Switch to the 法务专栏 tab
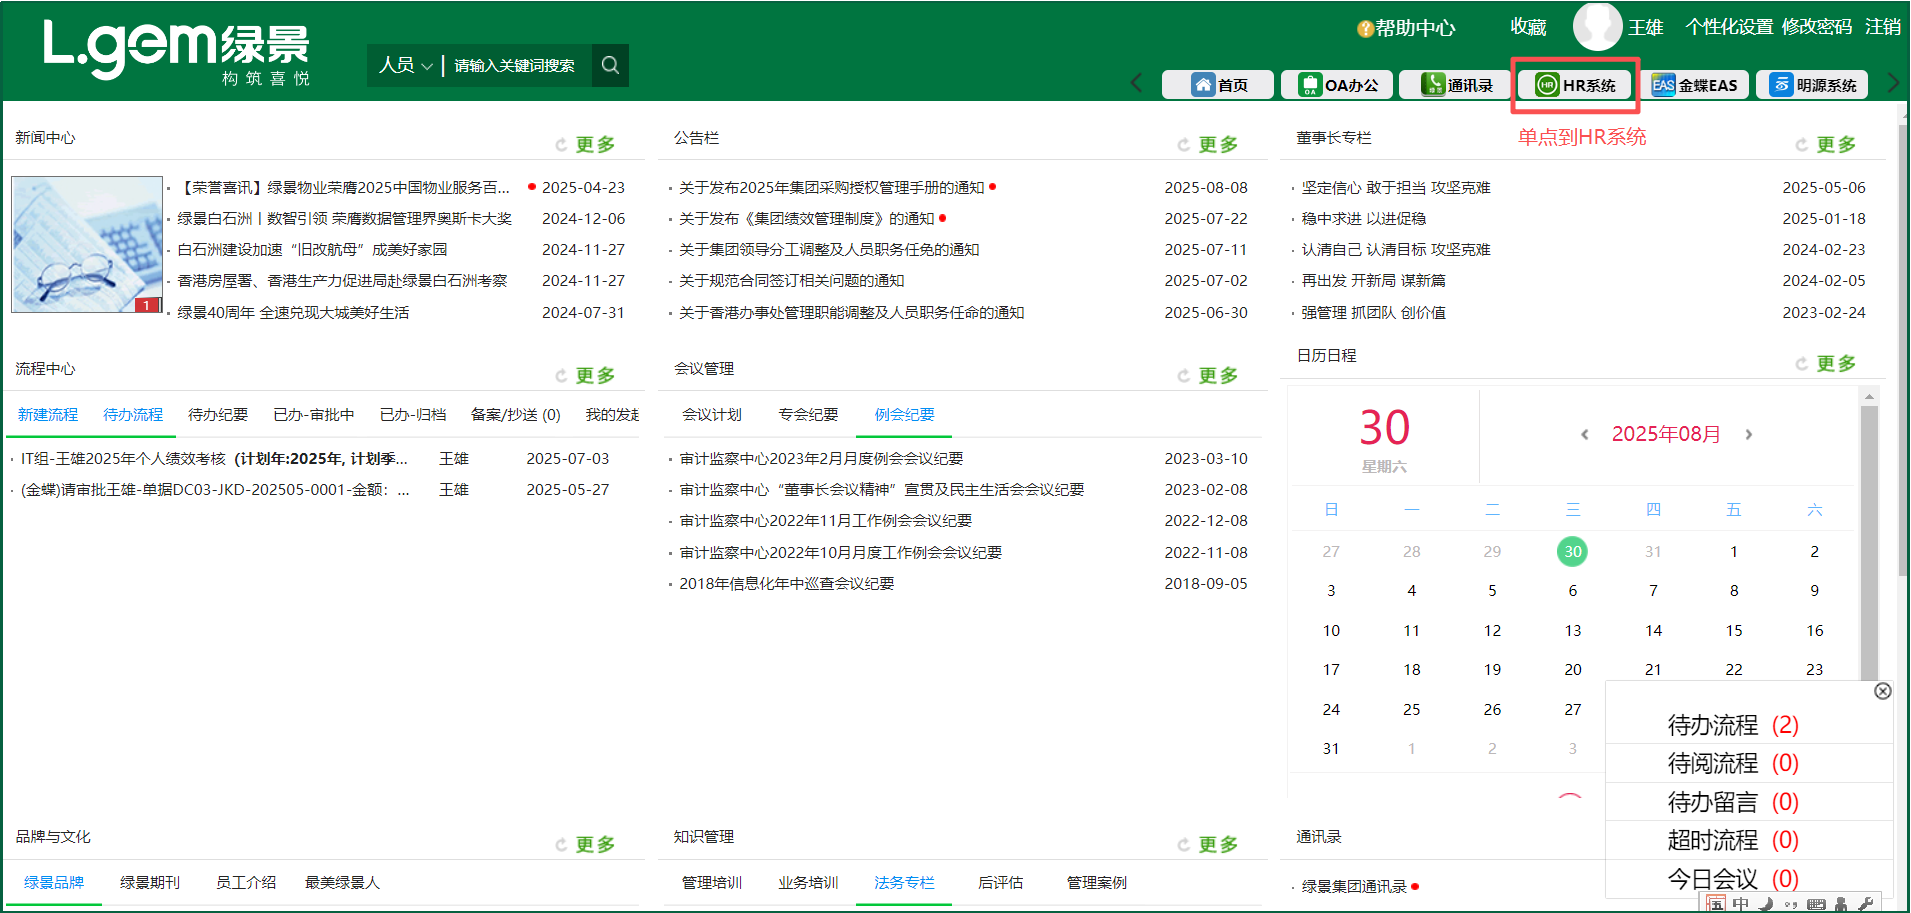Image resolution: width=1911 pixels, height=913 pixels. [902, 883]
